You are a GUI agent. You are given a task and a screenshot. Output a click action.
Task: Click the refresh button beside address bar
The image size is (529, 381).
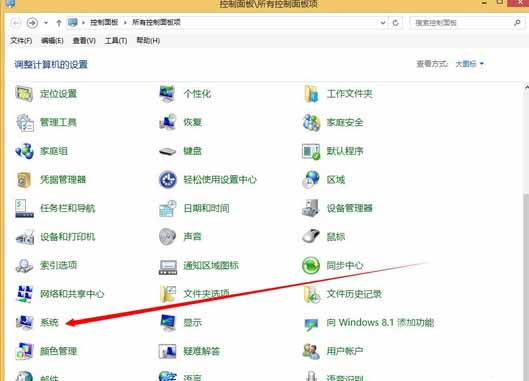click(395, 23)
